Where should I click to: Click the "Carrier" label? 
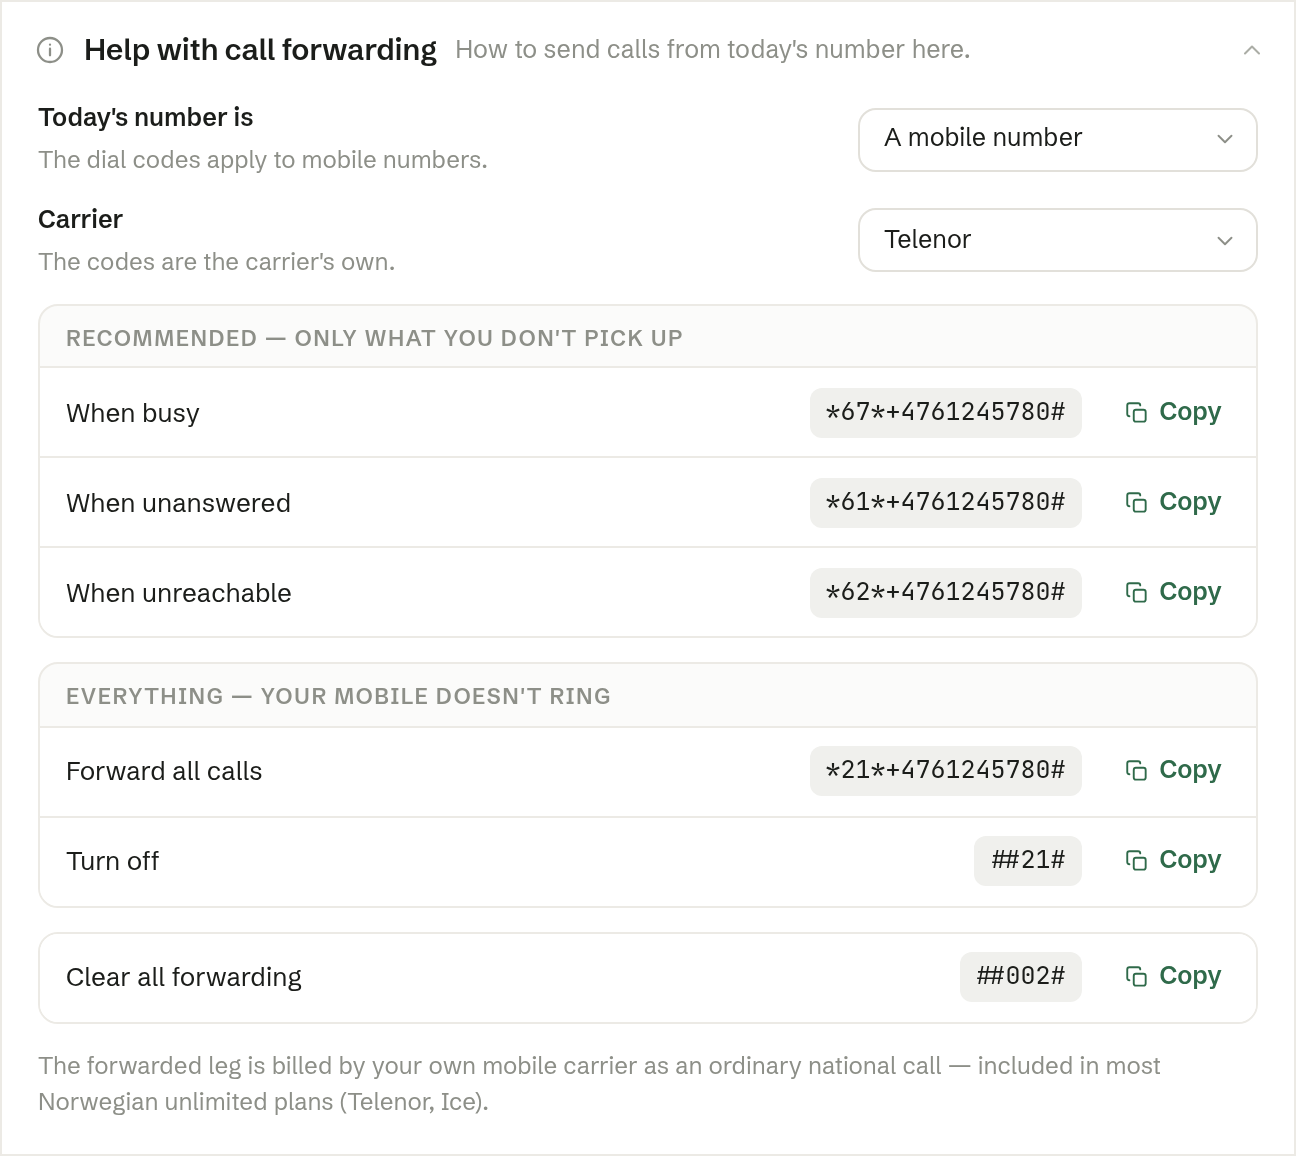pos(80,219)
